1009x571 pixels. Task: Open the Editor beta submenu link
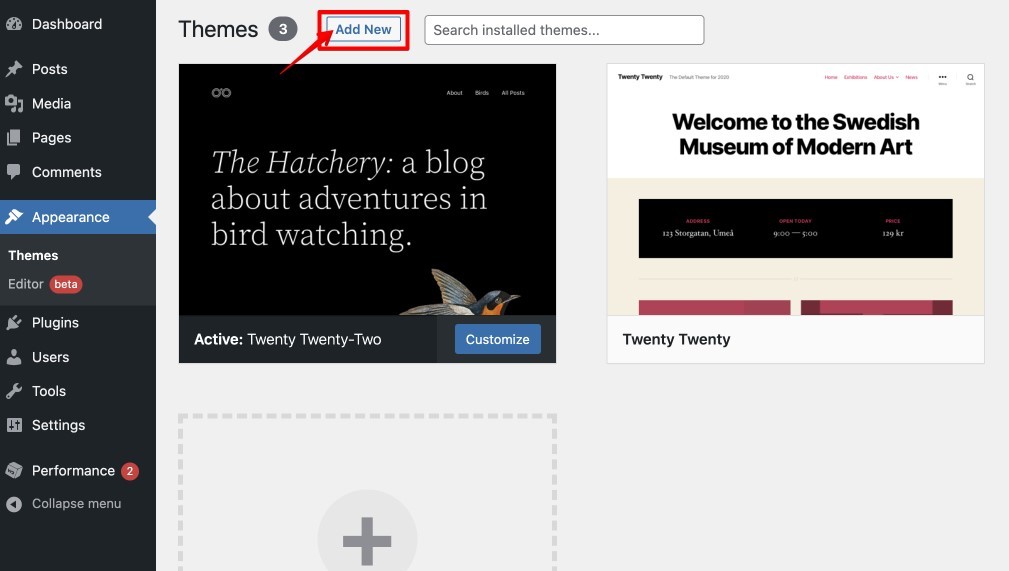click(45, 284)
